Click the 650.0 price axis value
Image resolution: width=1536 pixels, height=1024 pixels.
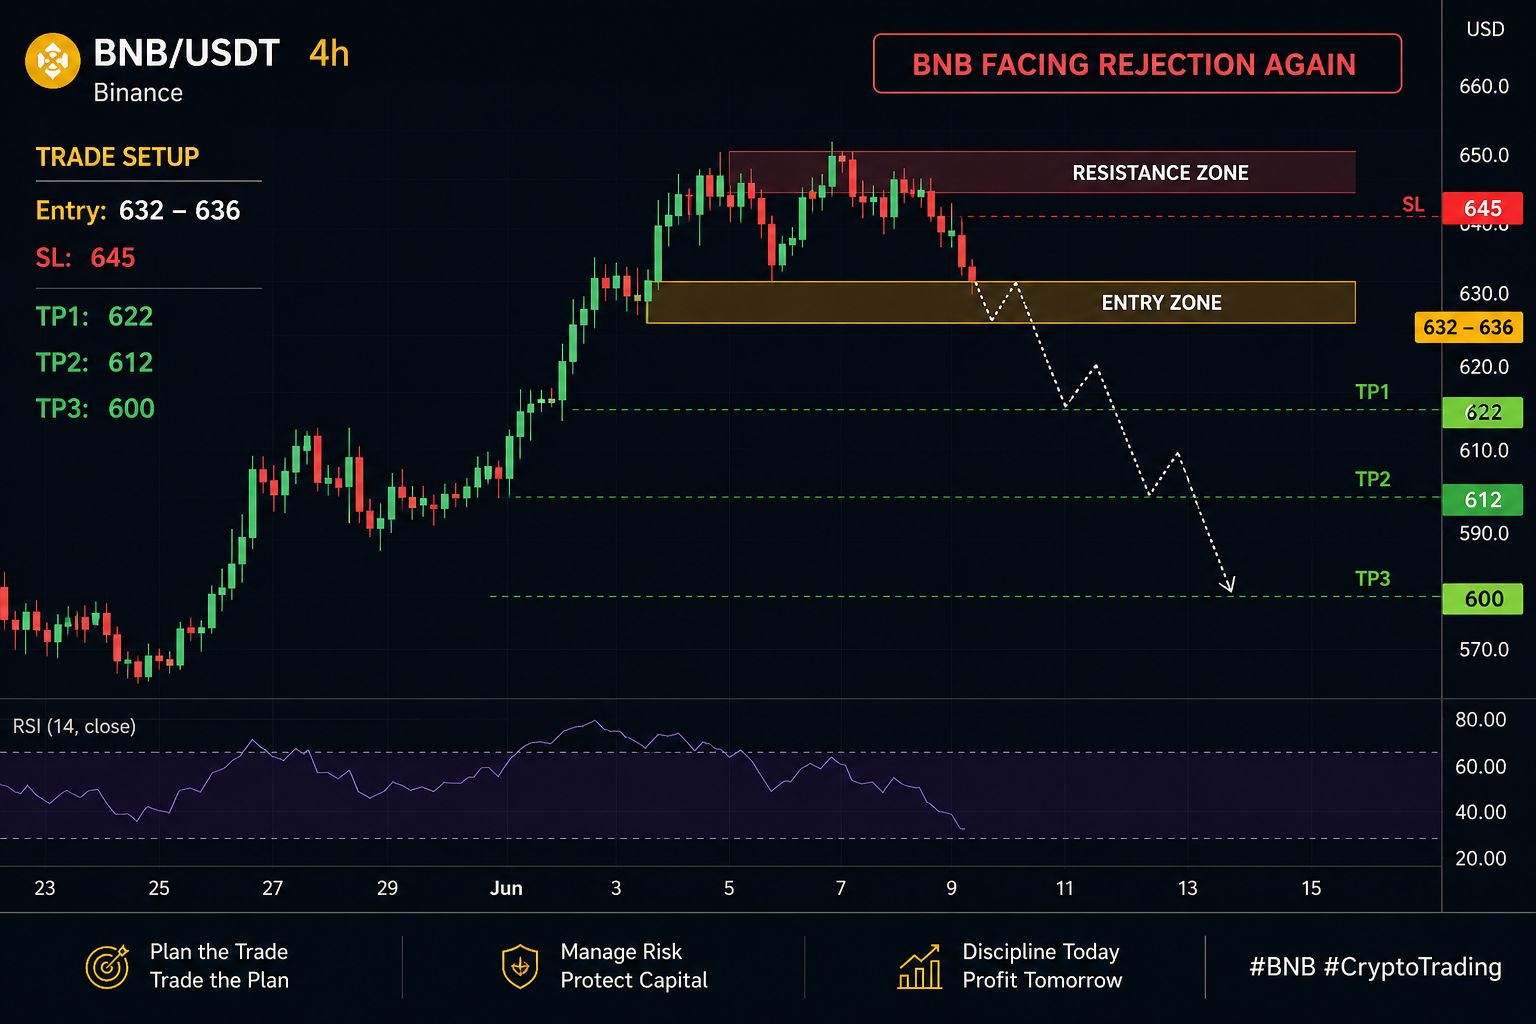click(1484, 155)
